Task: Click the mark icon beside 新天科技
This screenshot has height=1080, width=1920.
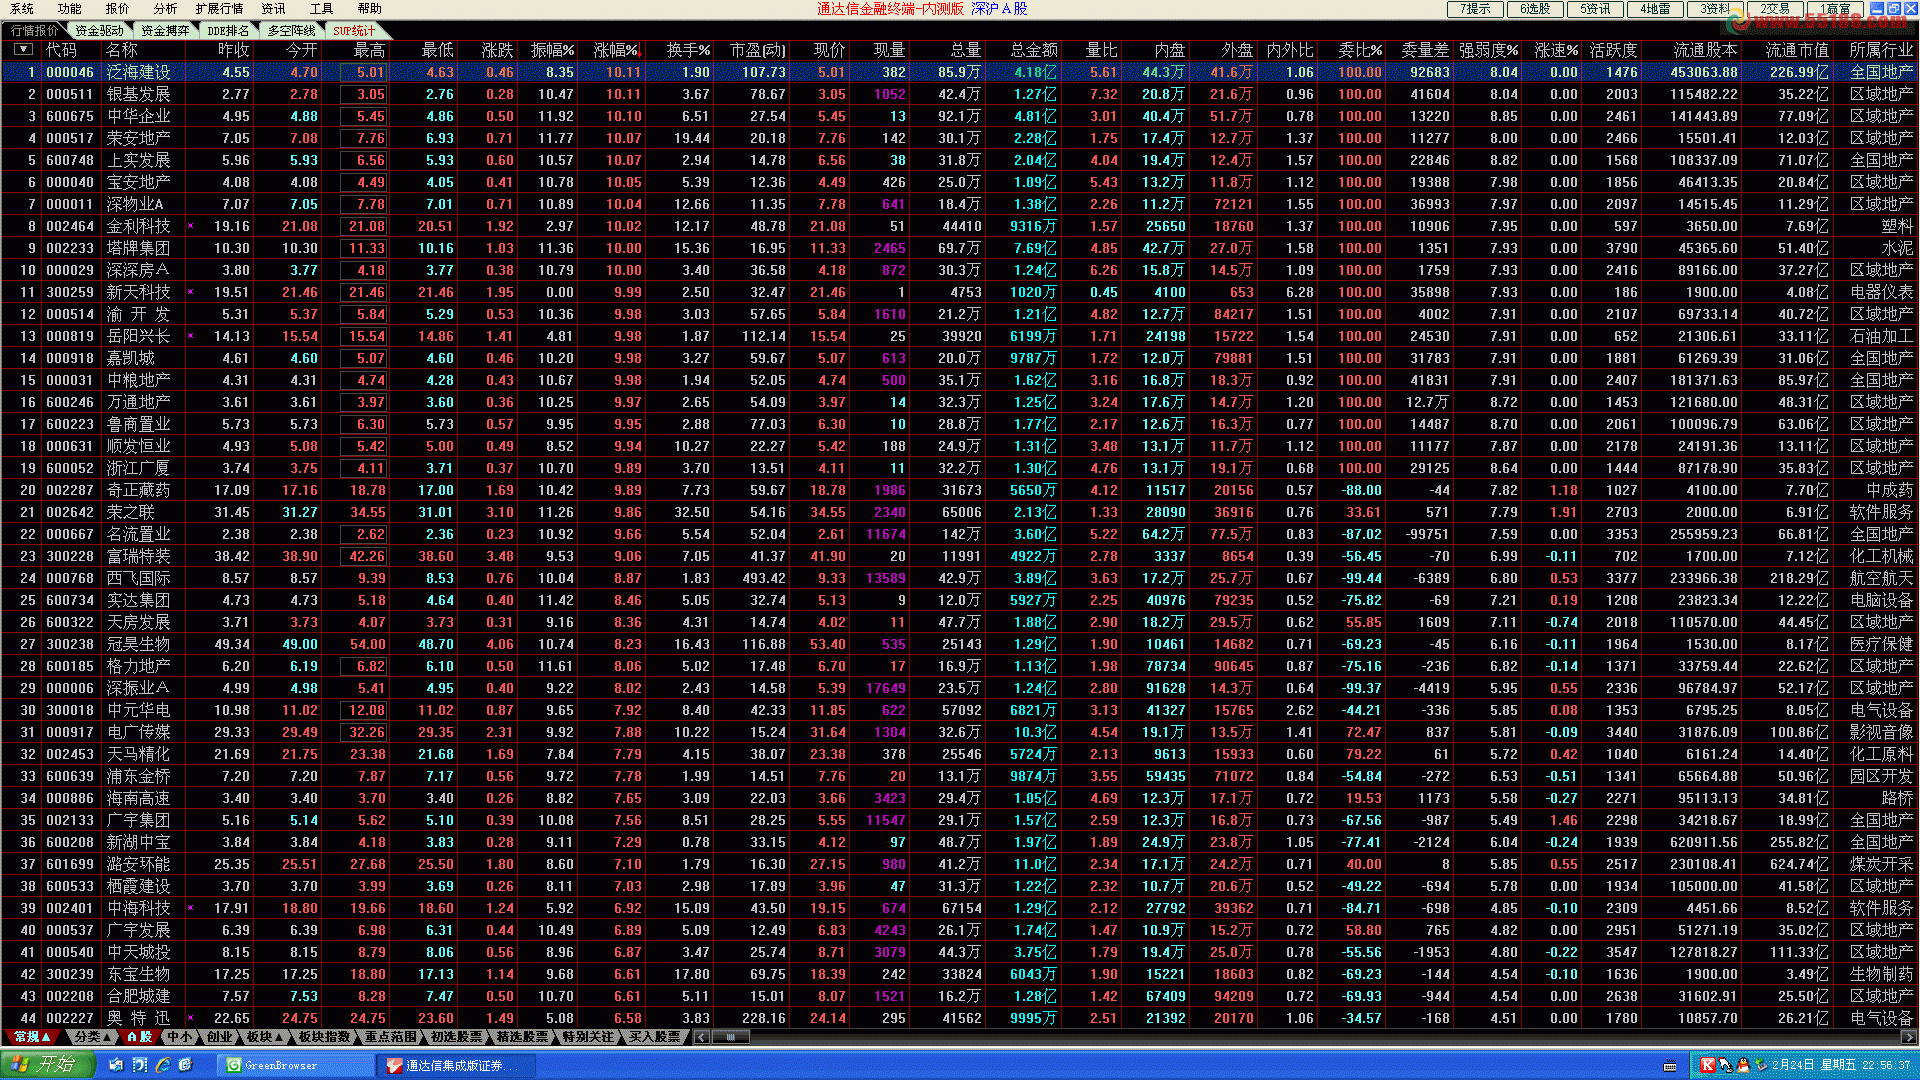Action: [190, 292]
